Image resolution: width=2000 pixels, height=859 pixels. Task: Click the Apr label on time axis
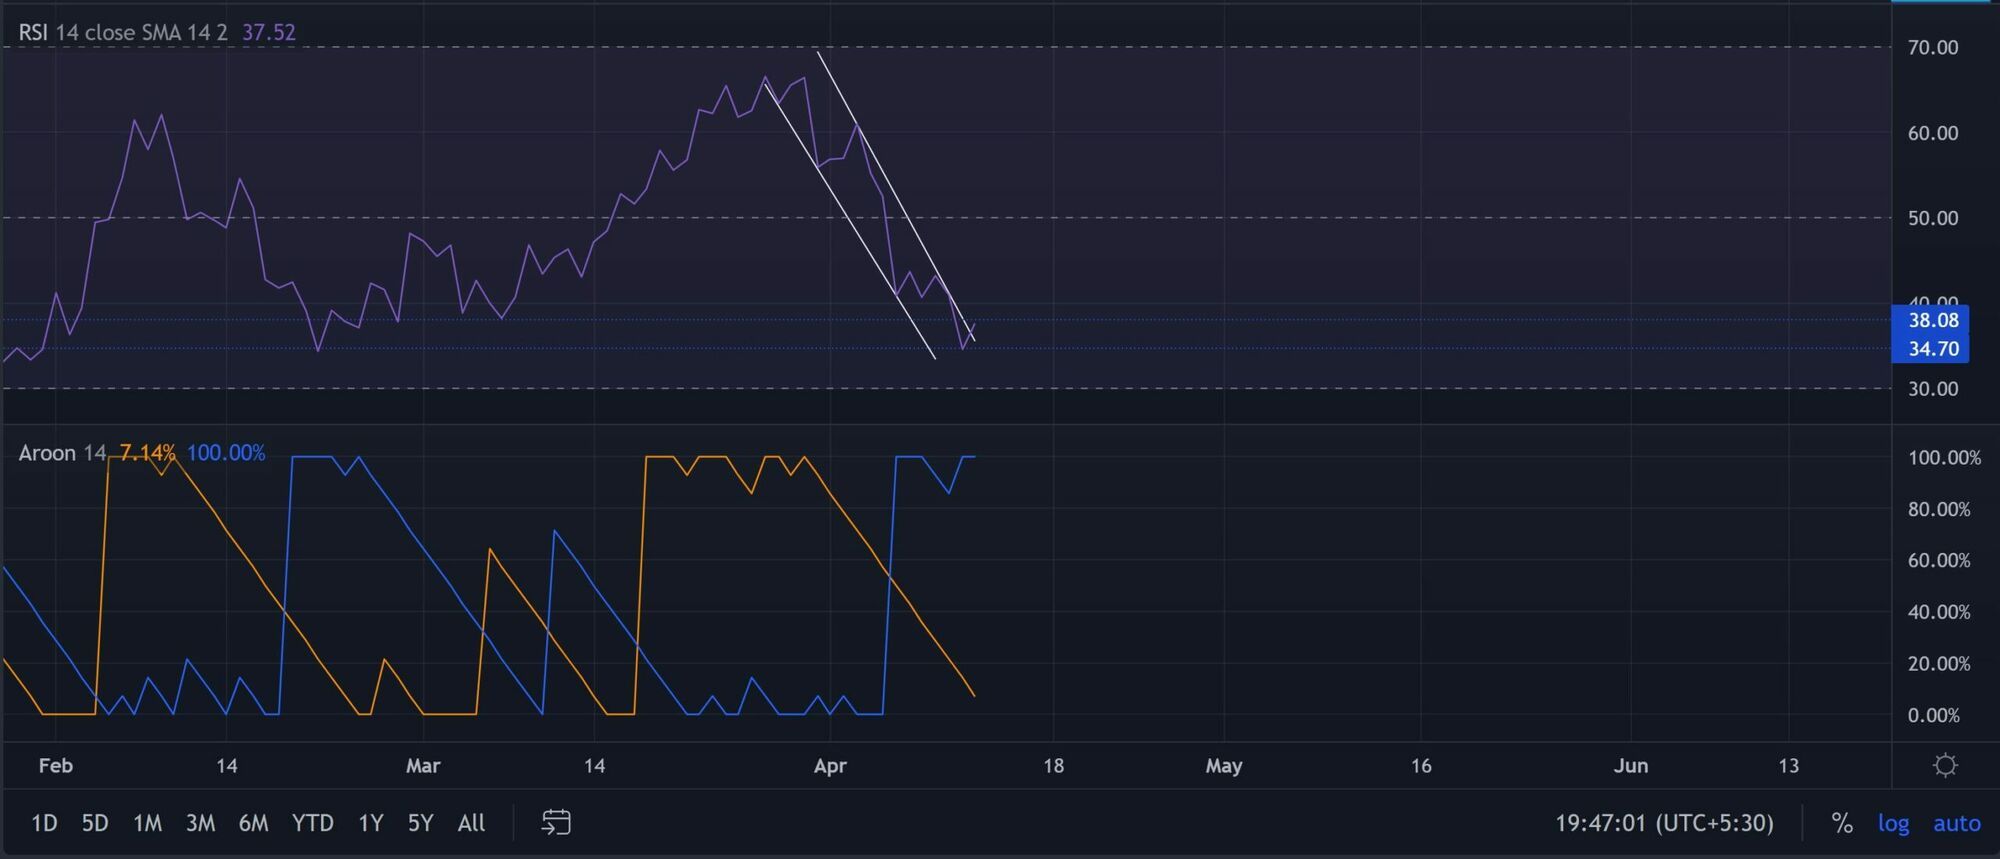[830, 766]
